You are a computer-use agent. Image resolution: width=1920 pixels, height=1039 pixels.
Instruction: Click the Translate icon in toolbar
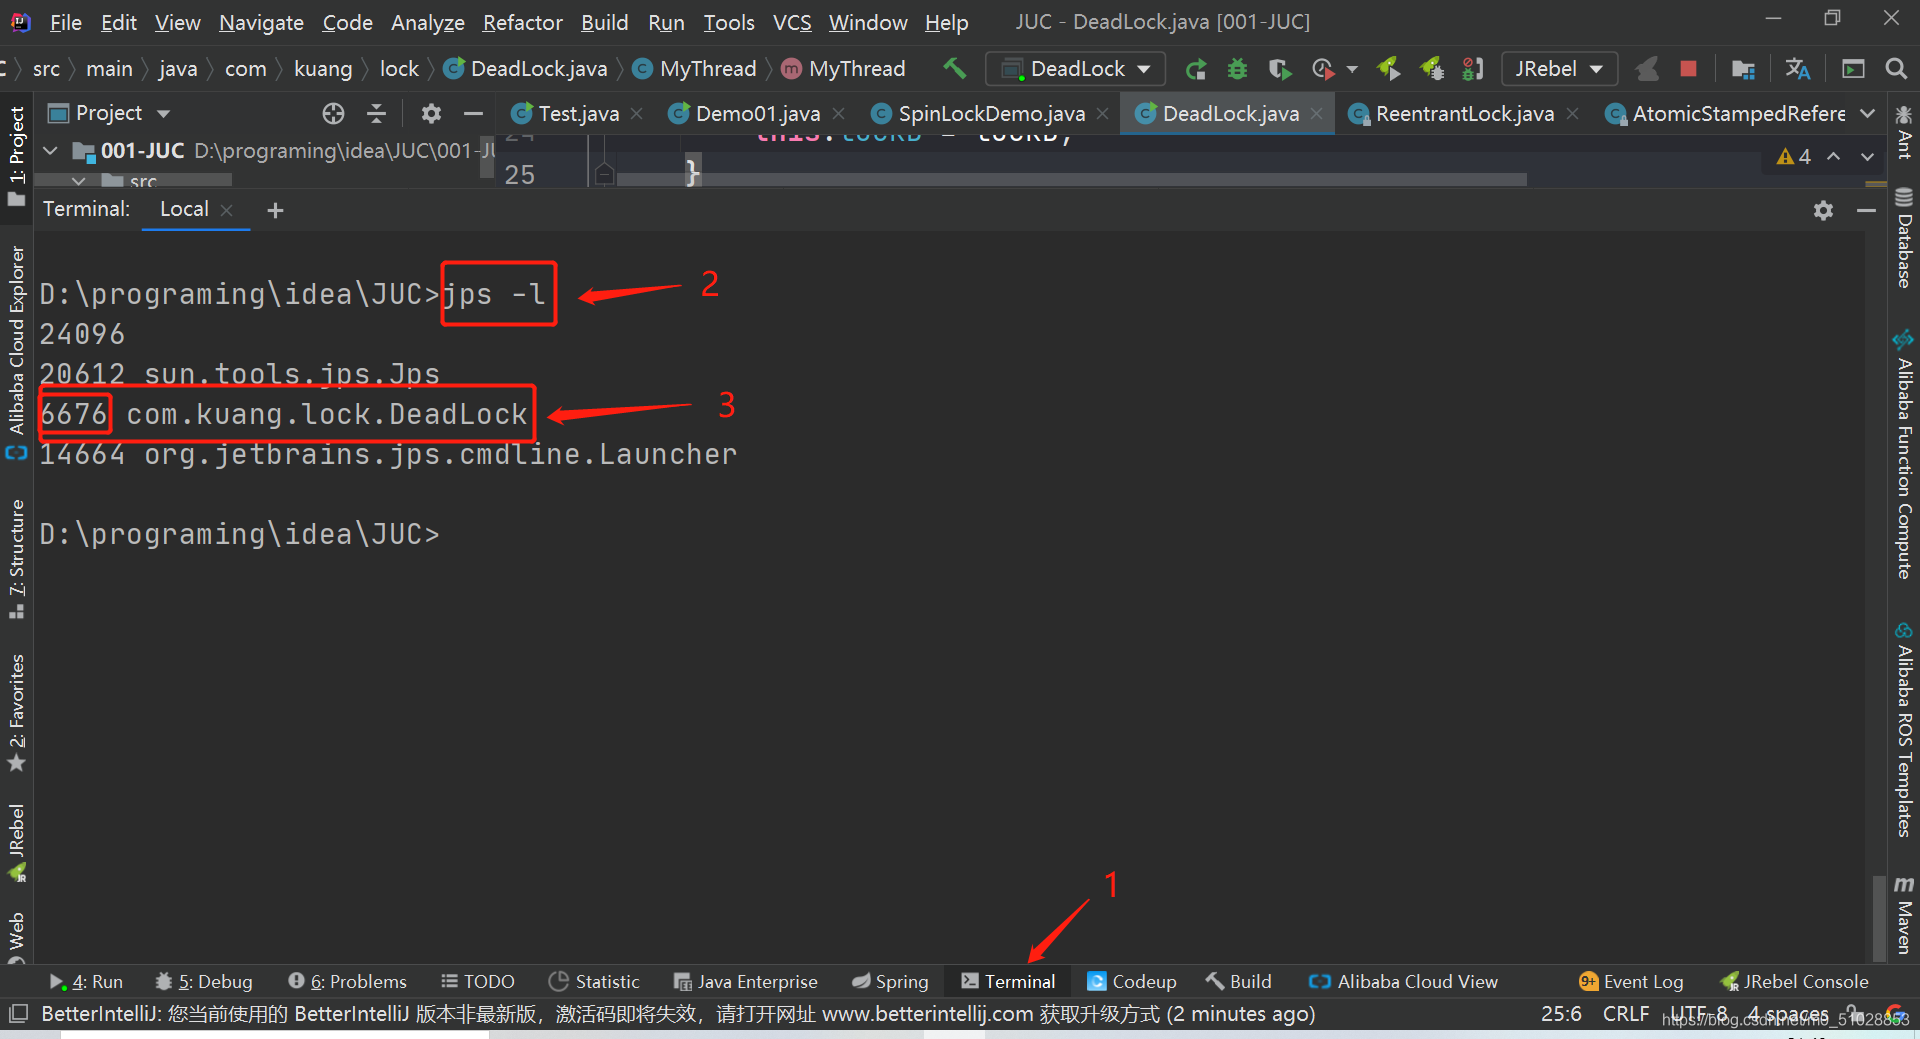[1797, 69]
